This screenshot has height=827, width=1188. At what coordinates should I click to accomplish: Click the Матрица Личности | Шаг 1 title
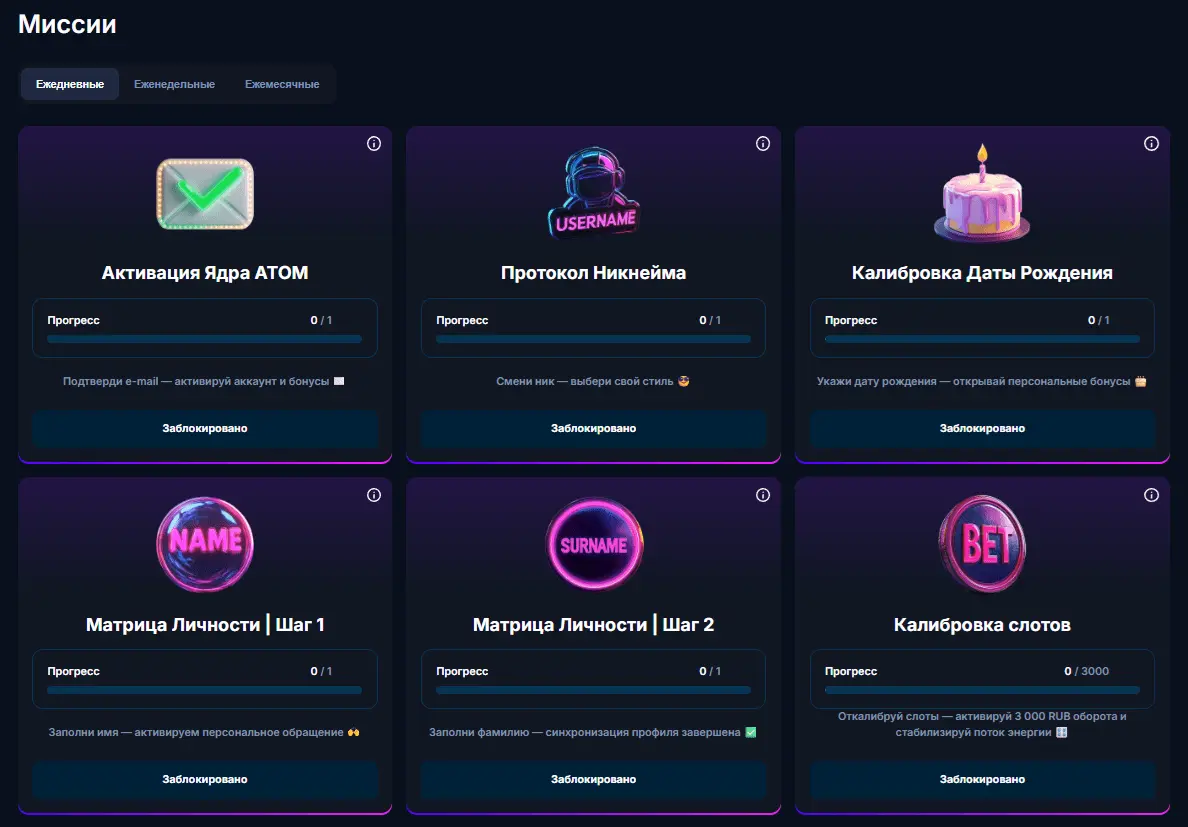pyautogui.click(x=205, y=625)
